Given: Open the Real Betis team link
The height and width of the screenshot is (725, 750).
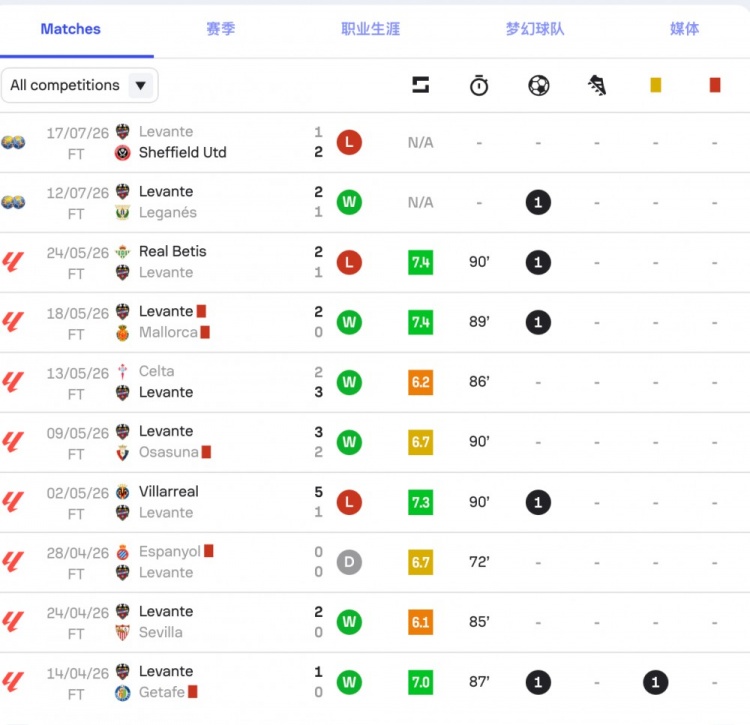Looking at the screenshot, I should tap(173, 252).
